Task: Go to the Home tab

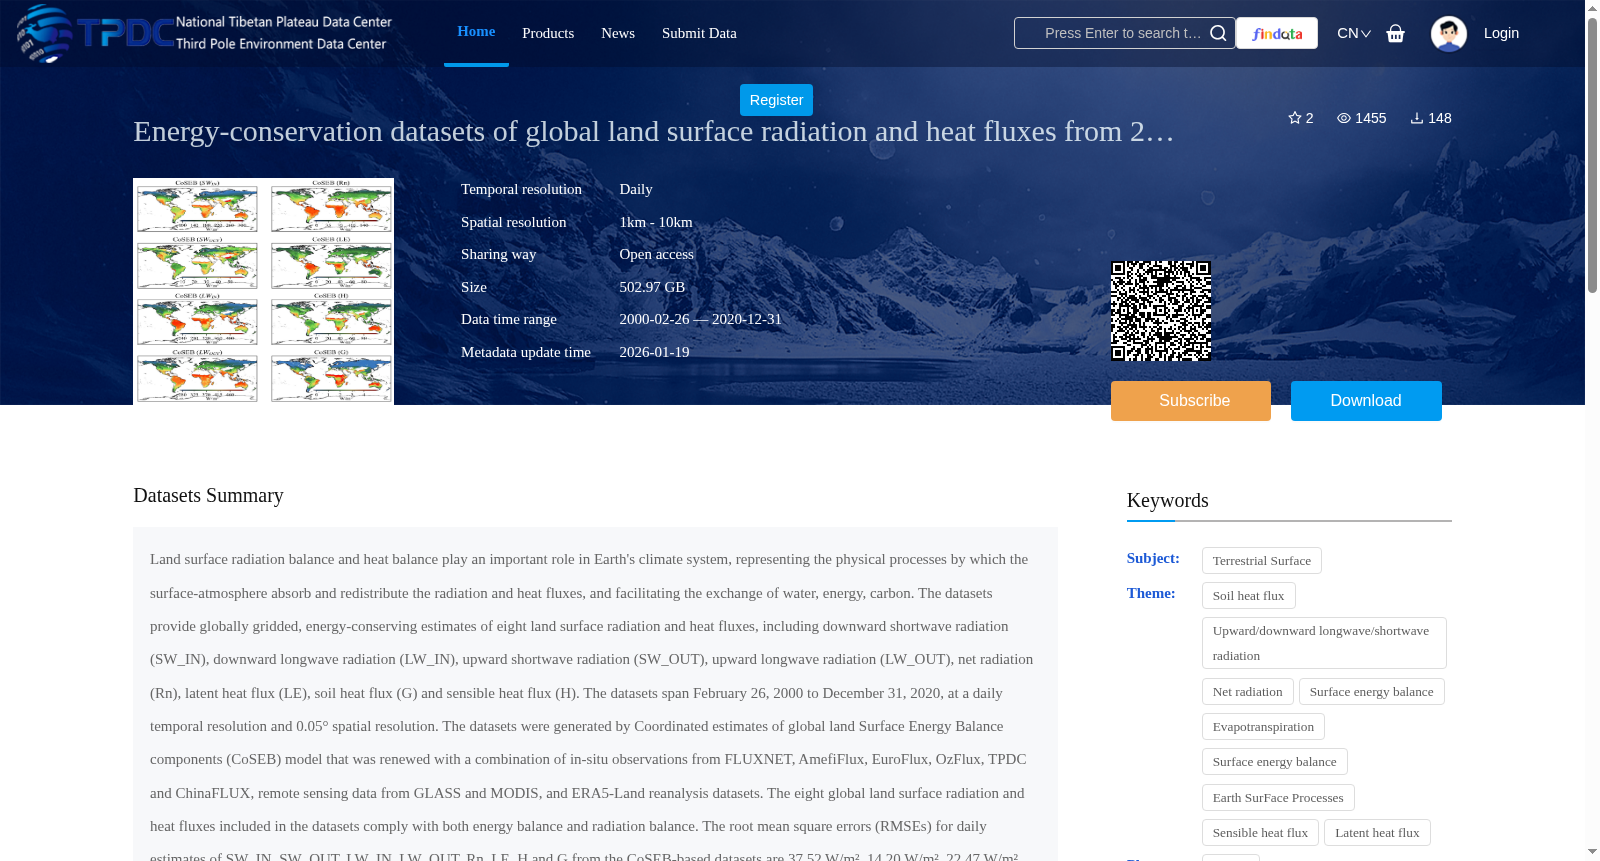Action: click(476, 32)
